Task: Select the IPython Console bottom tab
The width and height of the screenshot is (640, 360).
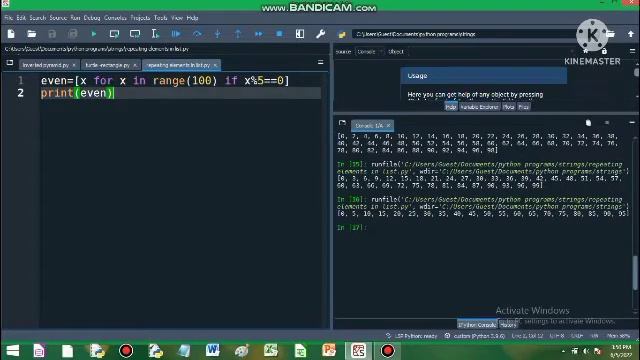Action: pyautogui.click(x=476, y=325)
